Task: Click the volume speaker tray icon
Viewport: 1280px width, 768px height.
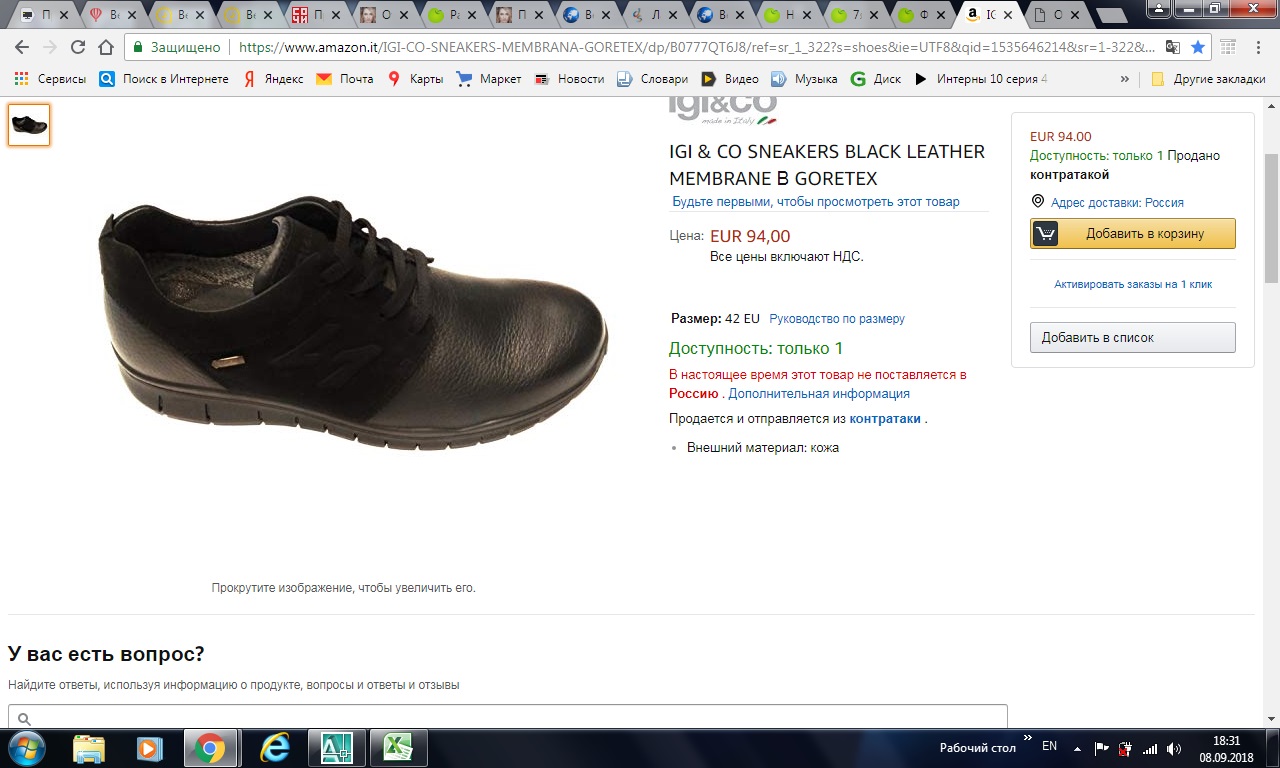Action: tap(1174, 748)
